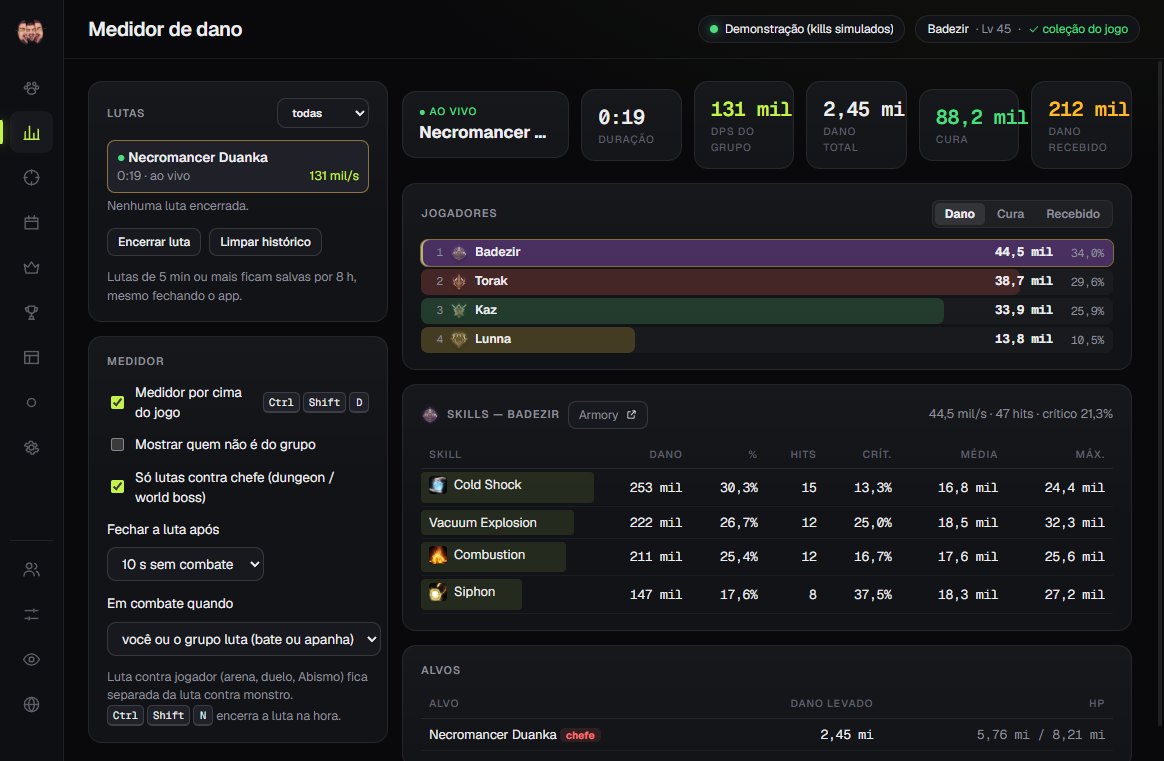Click the 'Limpar histórico' button

pyautogui.click(x=265, y=242)
